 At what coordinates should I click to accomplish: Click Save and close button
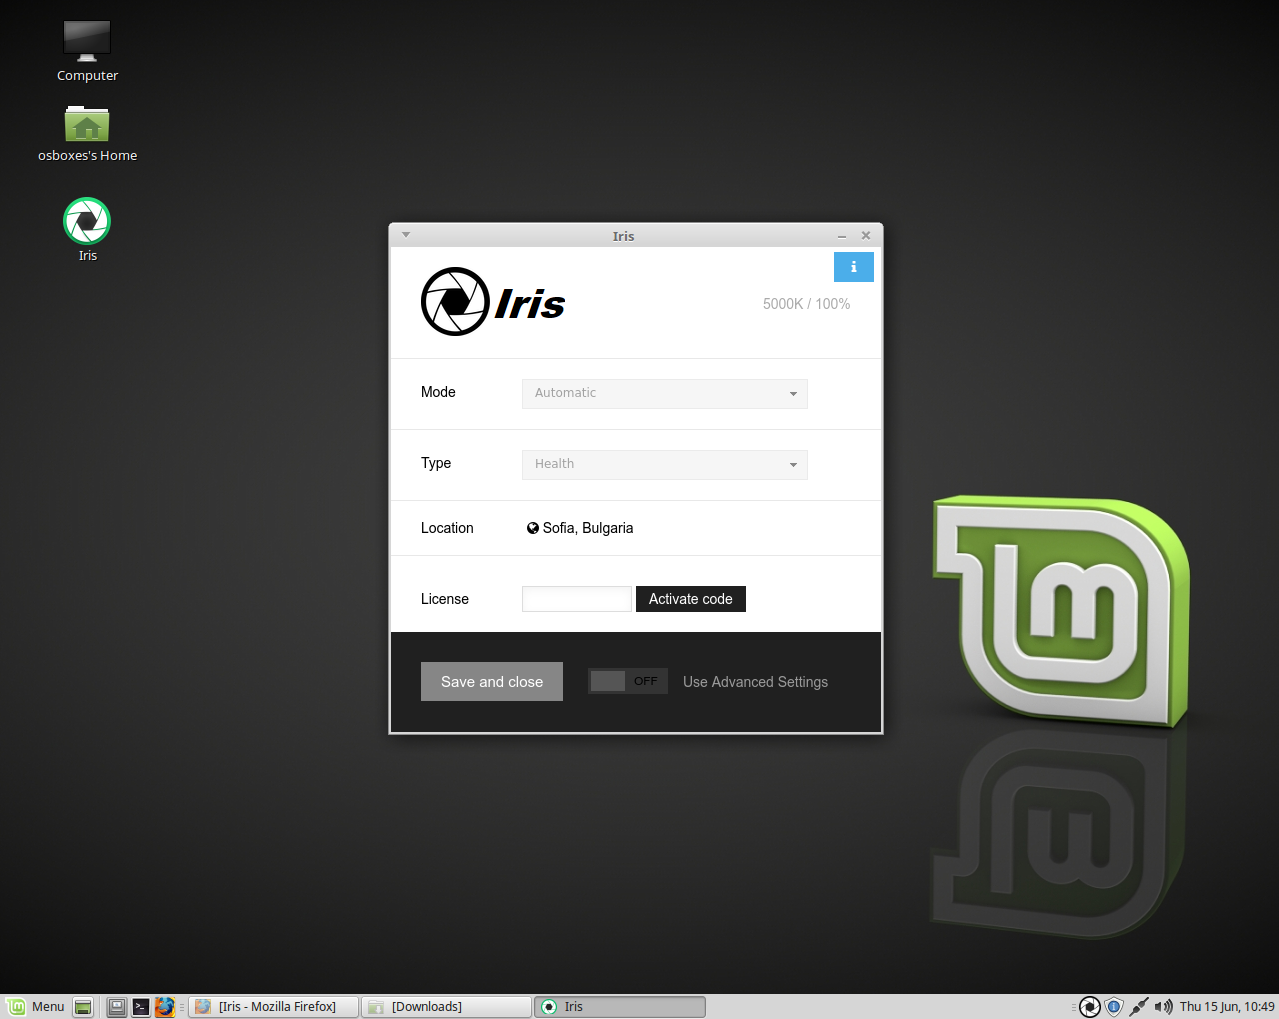492,682
